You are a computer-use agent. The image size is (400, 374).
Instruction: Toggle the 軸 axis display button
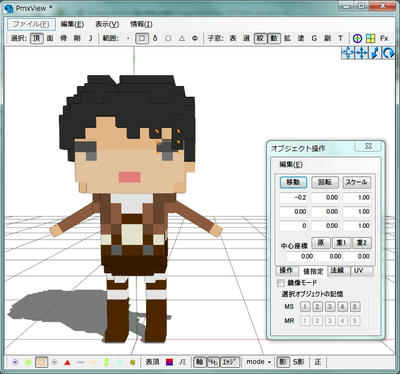[x=199, y=362]
